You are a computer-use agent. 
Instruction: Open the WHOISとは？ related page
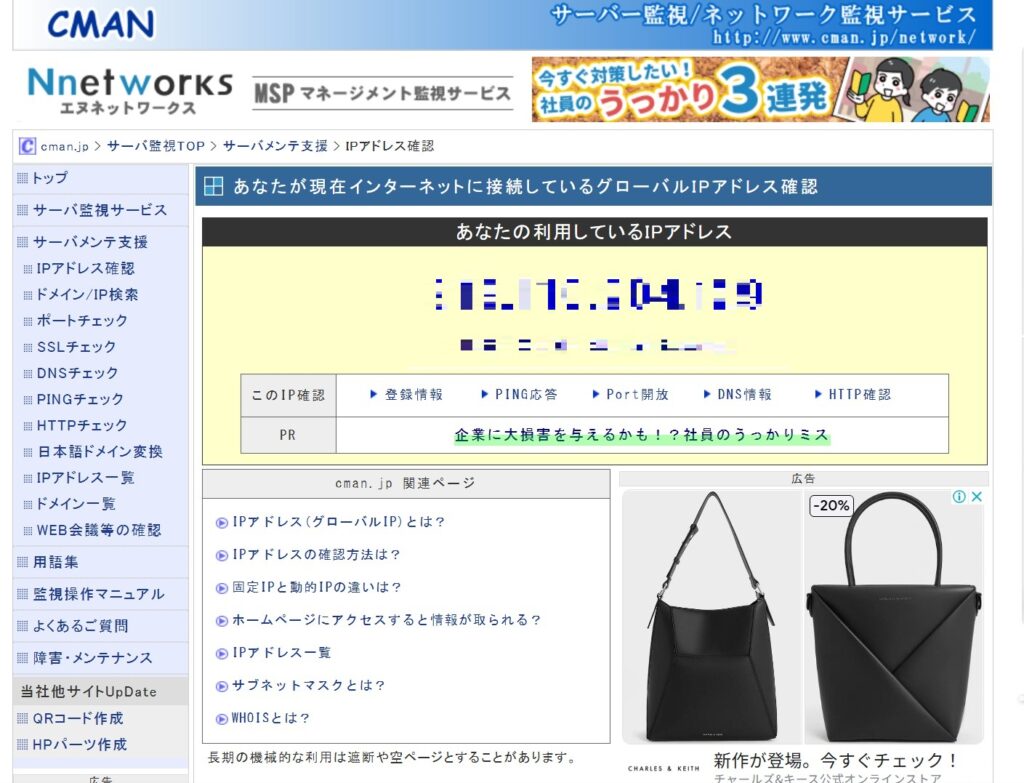tap(270, 718)
